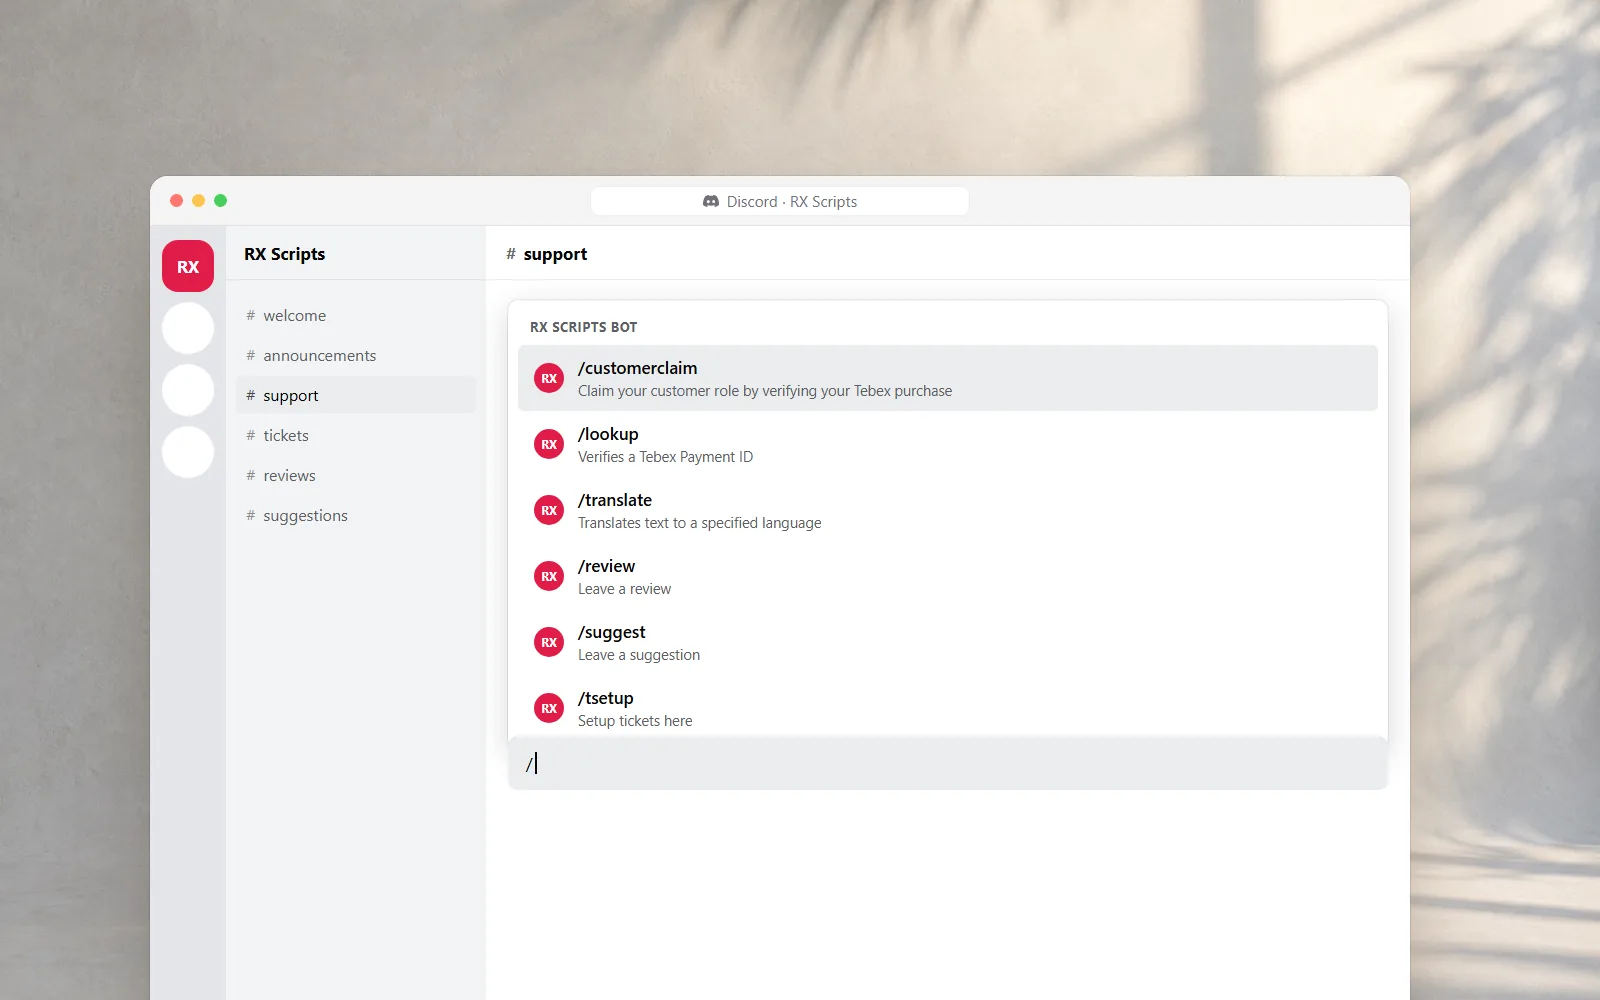Open the welcome channel
This screenshot has width=1600, height=1000.
tap(356, 315)
